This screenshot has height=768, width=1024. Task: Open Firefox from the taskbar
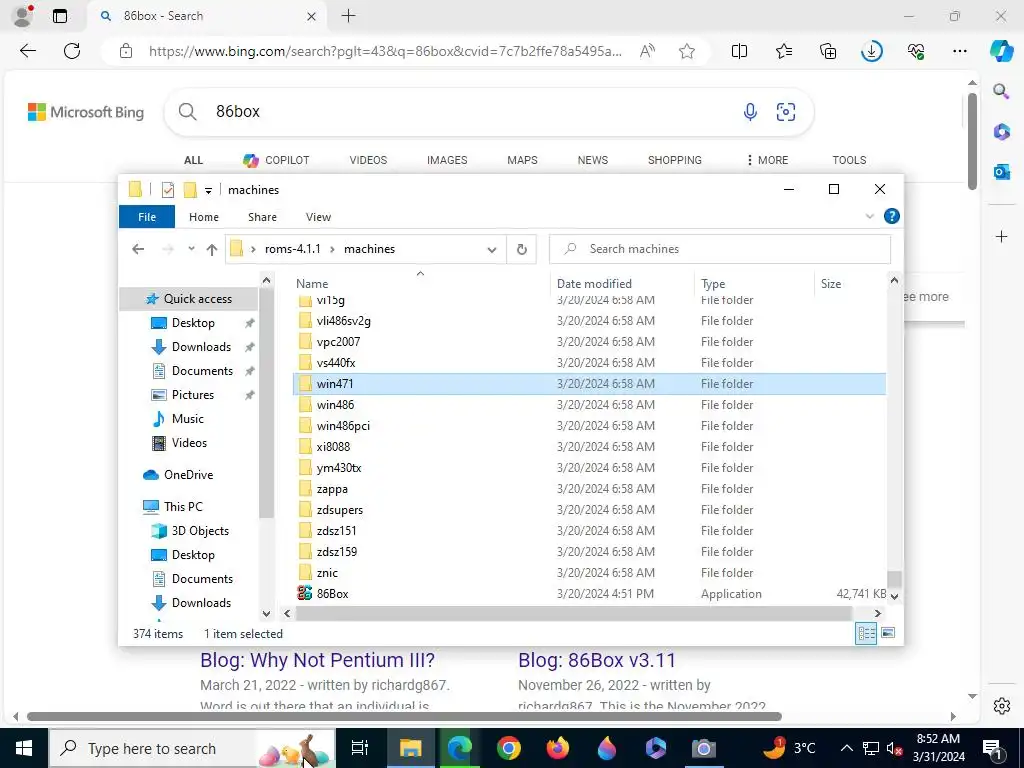pyautogui.click(x=557, y=748)
